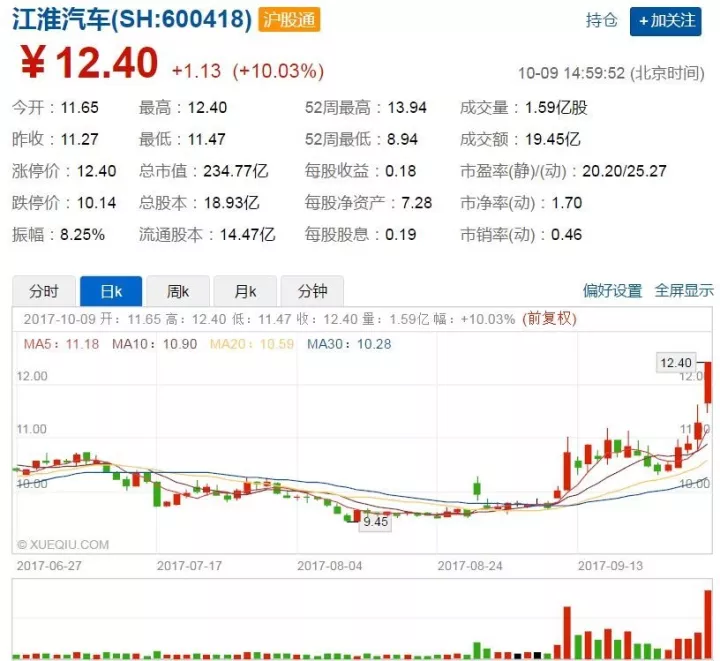Click the 最高 12.40 value
The width and height of the screenshot is (720, 661).
tap(207, 107)
